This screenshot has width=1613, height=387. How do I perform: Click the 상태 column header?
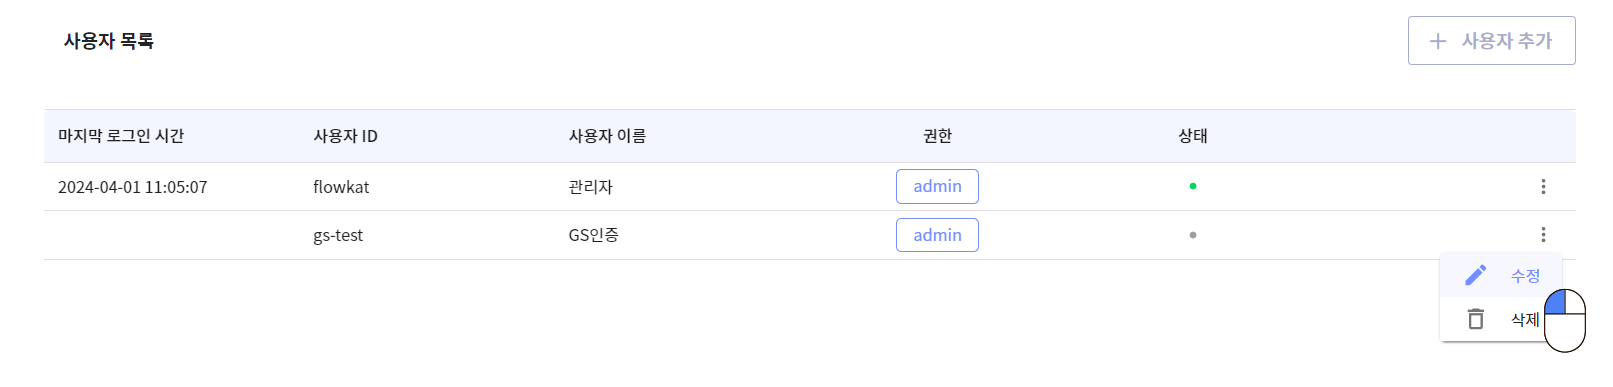(1192, 136)
